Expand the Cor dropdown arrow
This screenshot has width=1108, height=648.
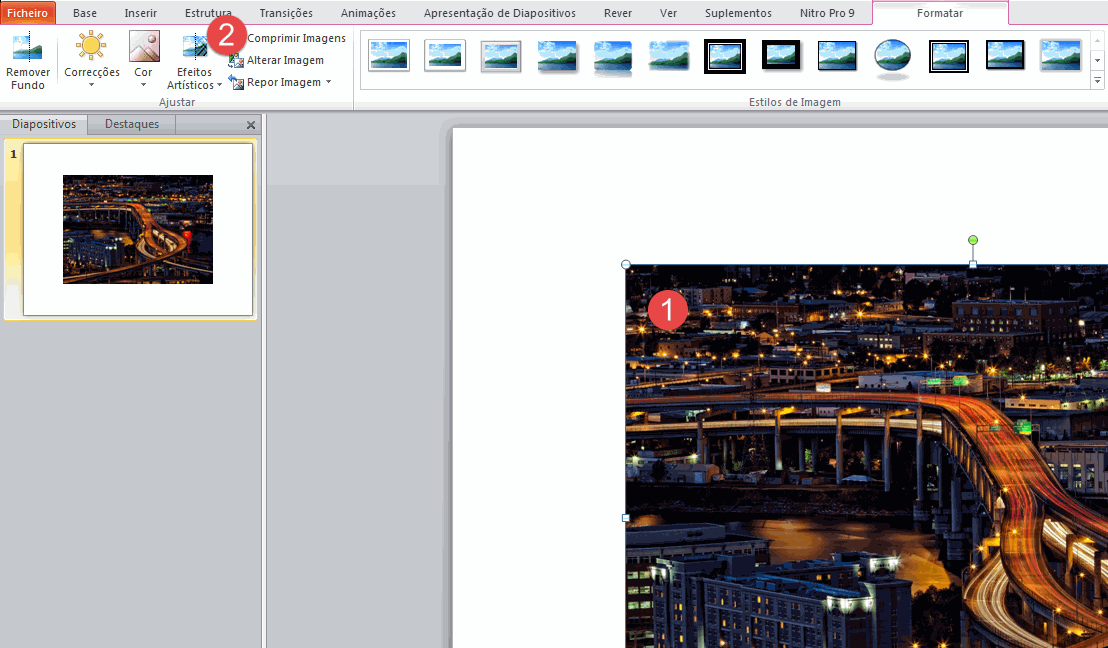point(143,86)
